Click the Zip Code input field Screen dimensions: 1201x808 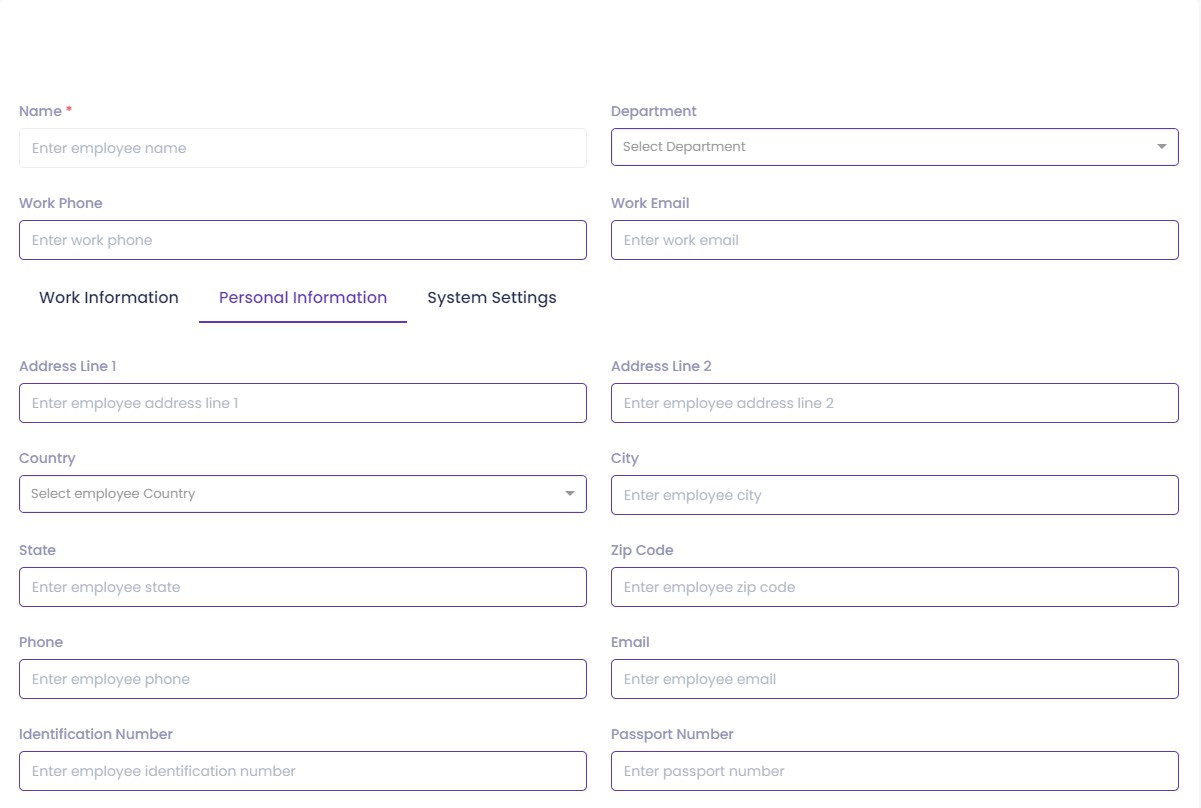(x=894, y=587)
